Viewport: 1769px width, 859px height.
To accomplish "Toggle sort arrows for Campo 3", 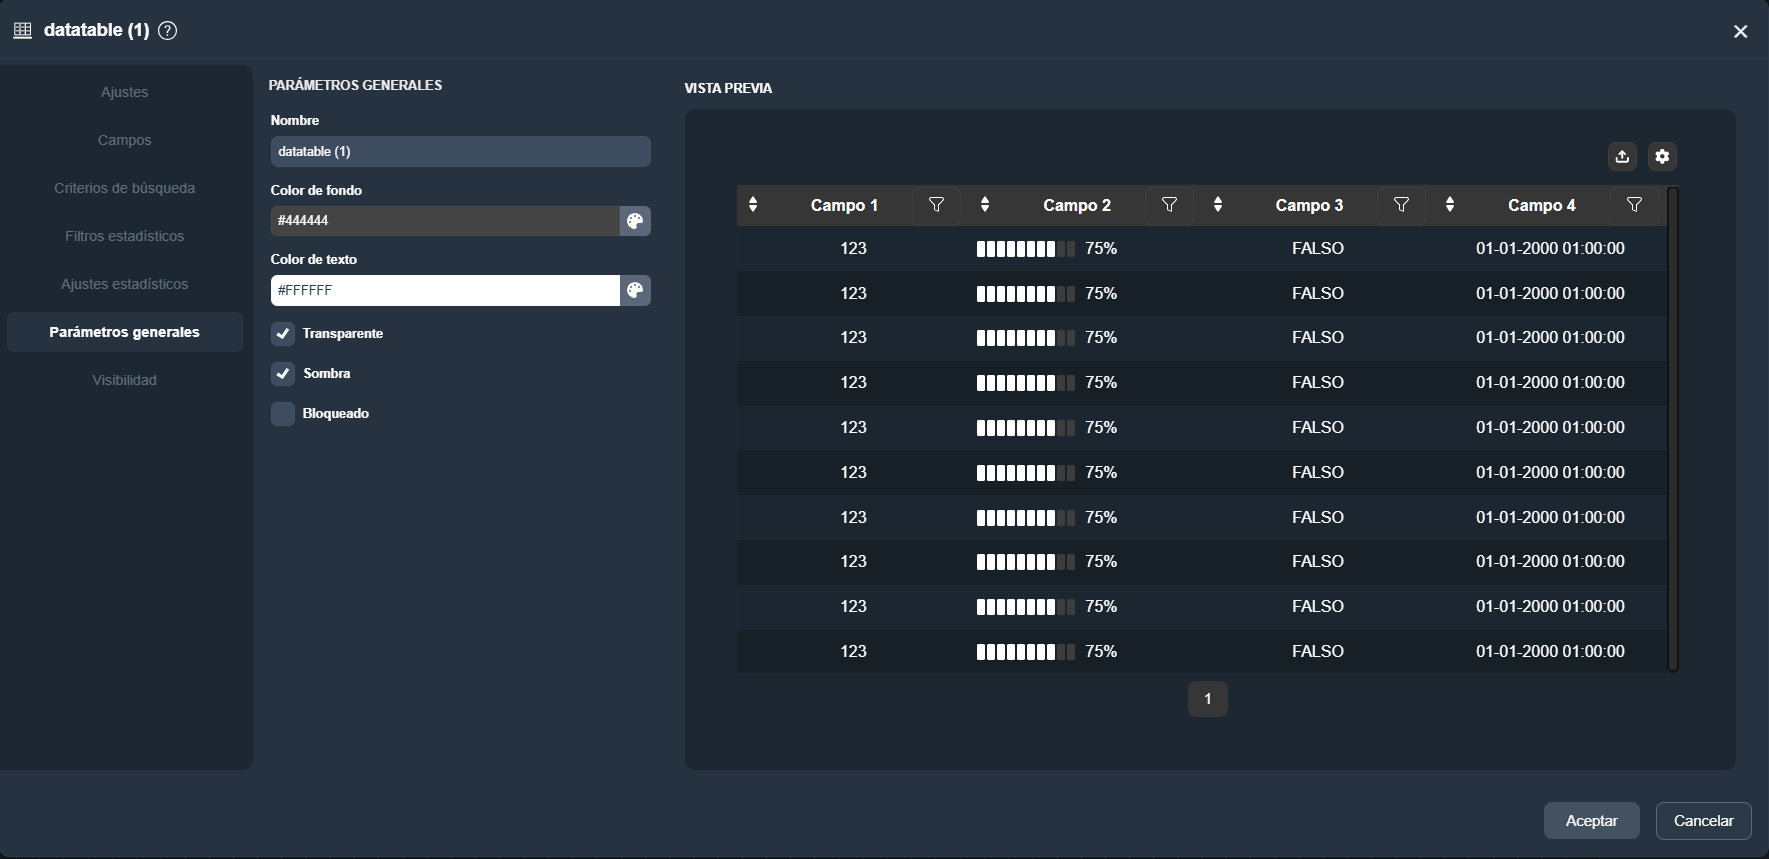I will pyautogui.click(x=1217, y=205).
